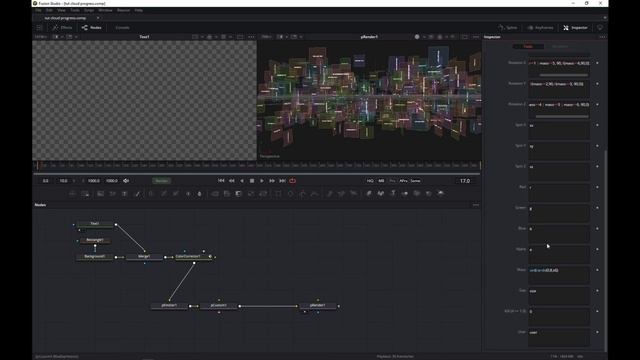Step back one frame
Image resolution: width=640 pixels, height=360 pixels.
(231, 181)
